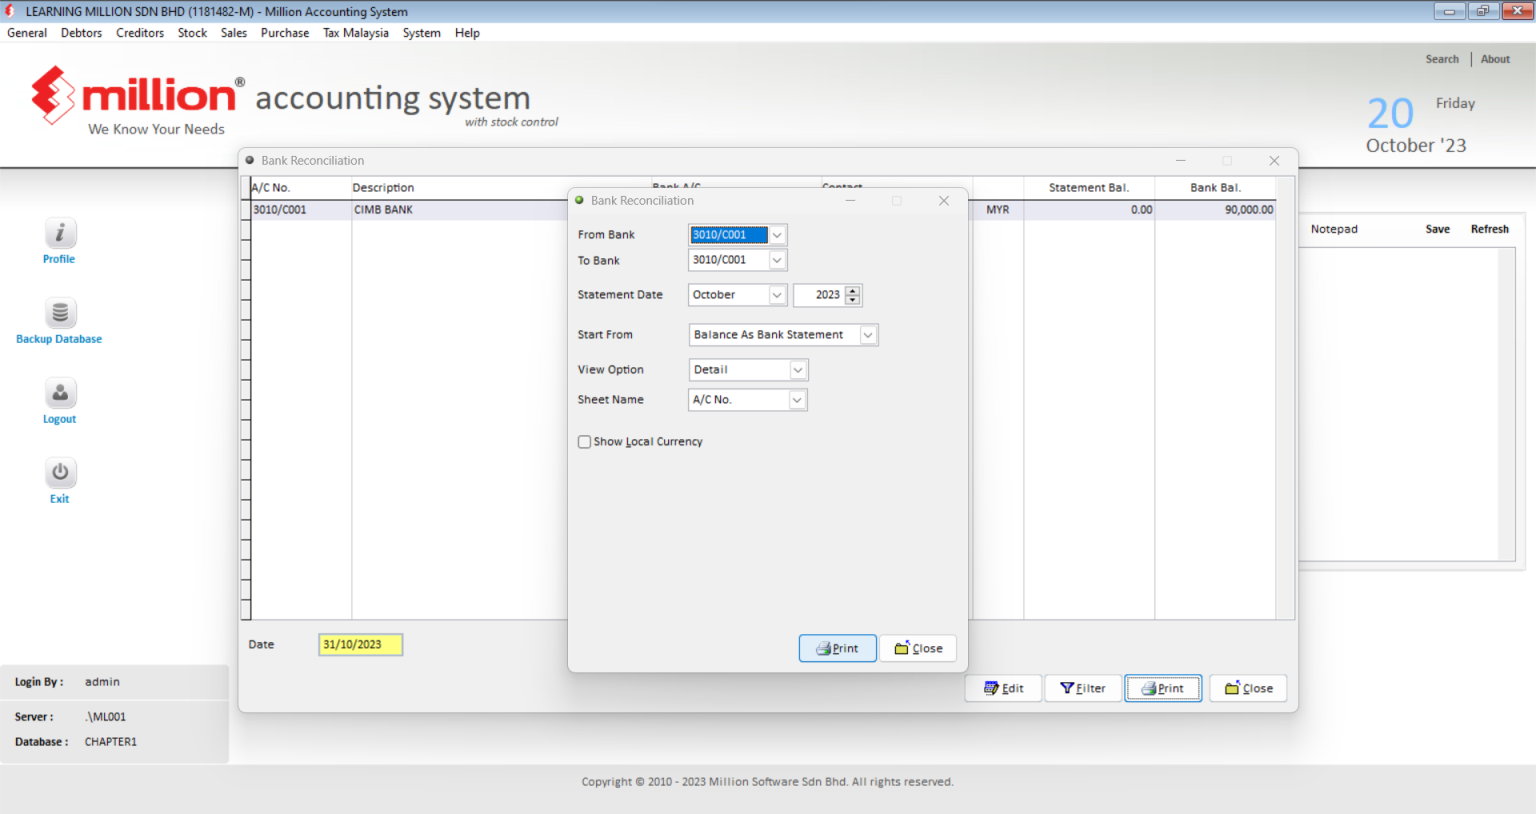Image resolution: width=1536 pixels, height=814 pixels.
Task: Click the printer icon on the dialog's Print button
Action: tap(824, 648)
